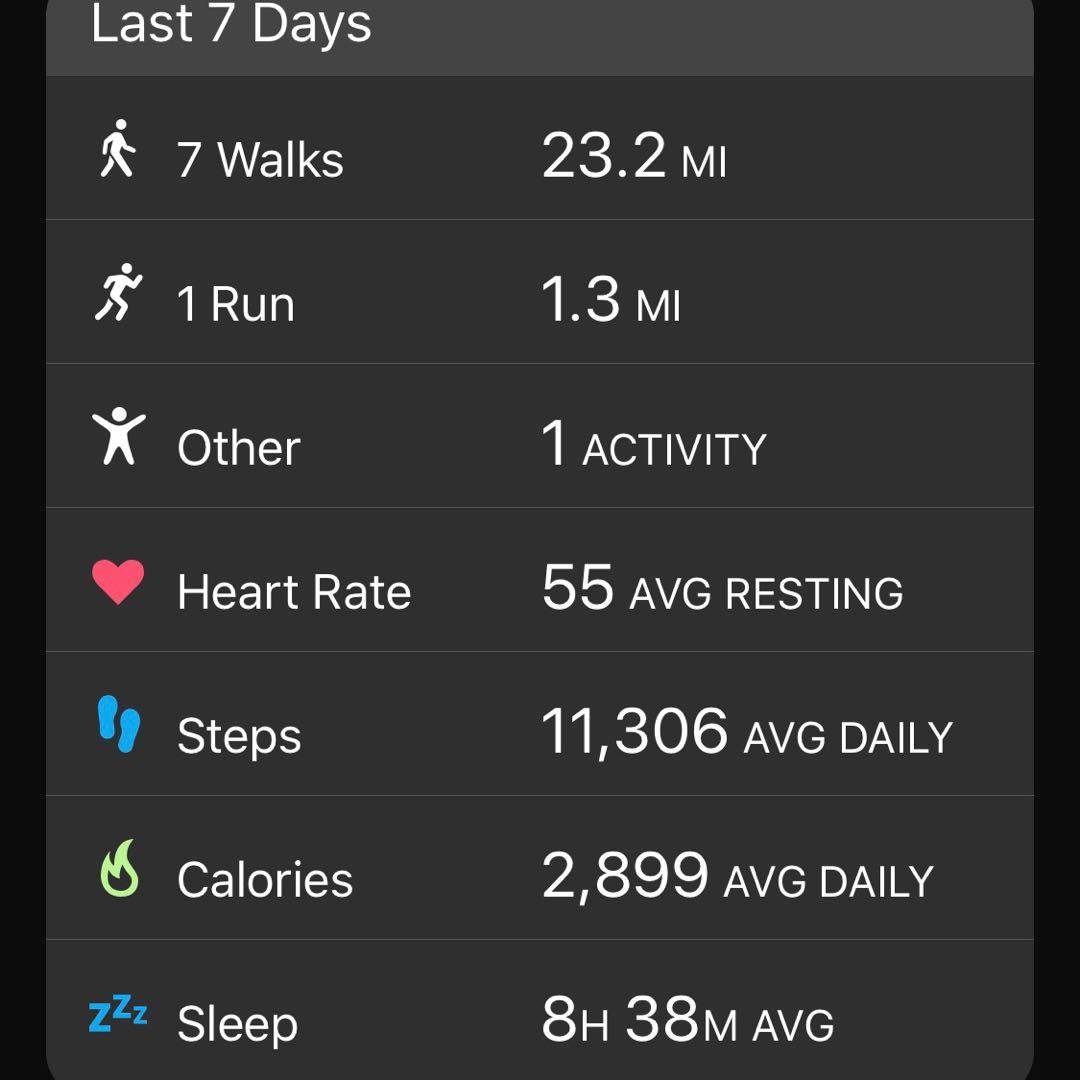Screen dimensions: 1080x1080
Task: Tap the 23.2 MI walk distance
Action: click(634, 157)
